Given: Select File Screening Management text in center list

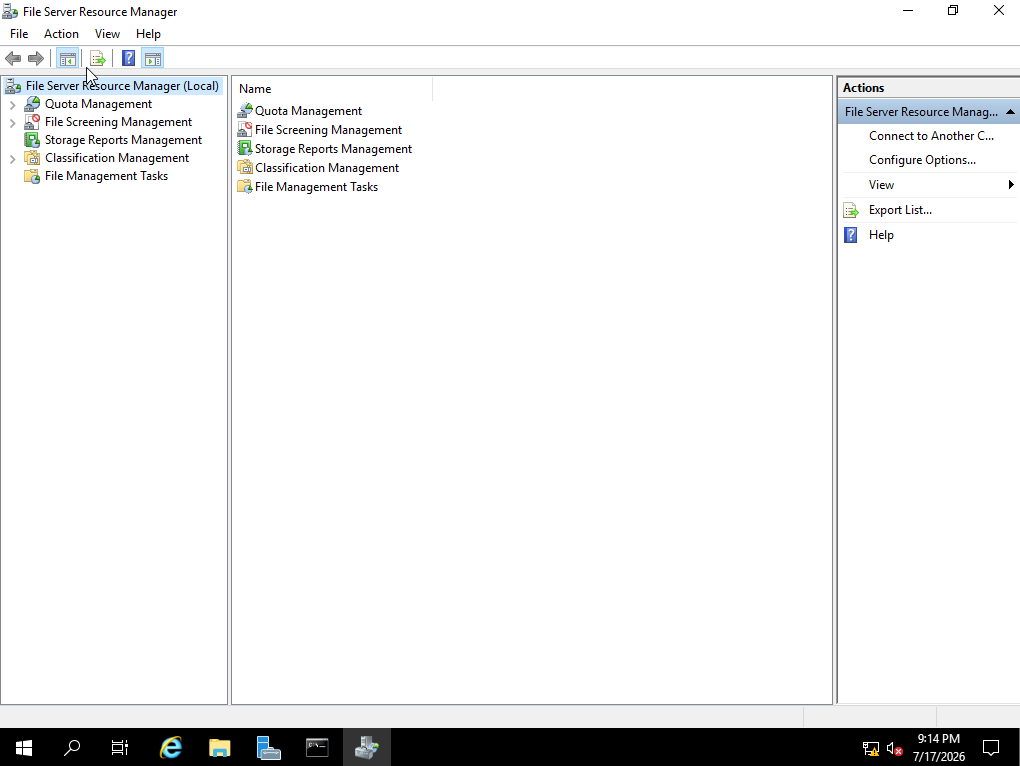Looking at the screenshot, I should (329, 129).
